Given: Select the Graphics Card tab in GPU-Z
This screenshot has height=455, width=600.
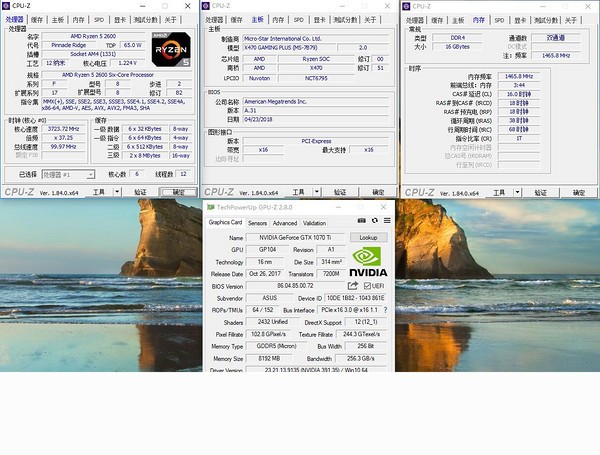Looking at the screenshot, I should tap(225, 222).
